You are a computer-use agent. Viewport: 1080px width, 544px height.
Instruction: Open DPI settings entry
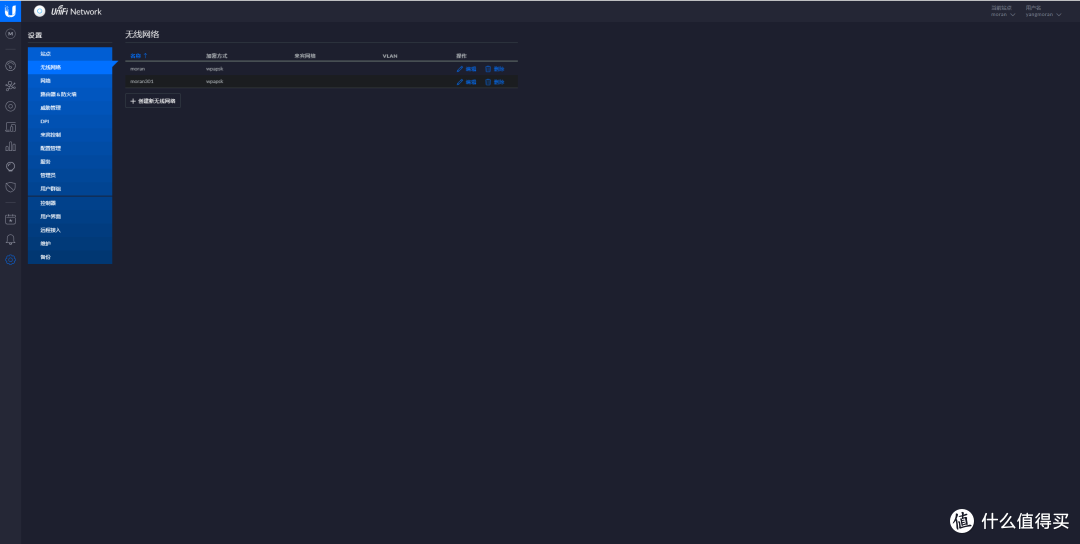click(x=70, y=121)
